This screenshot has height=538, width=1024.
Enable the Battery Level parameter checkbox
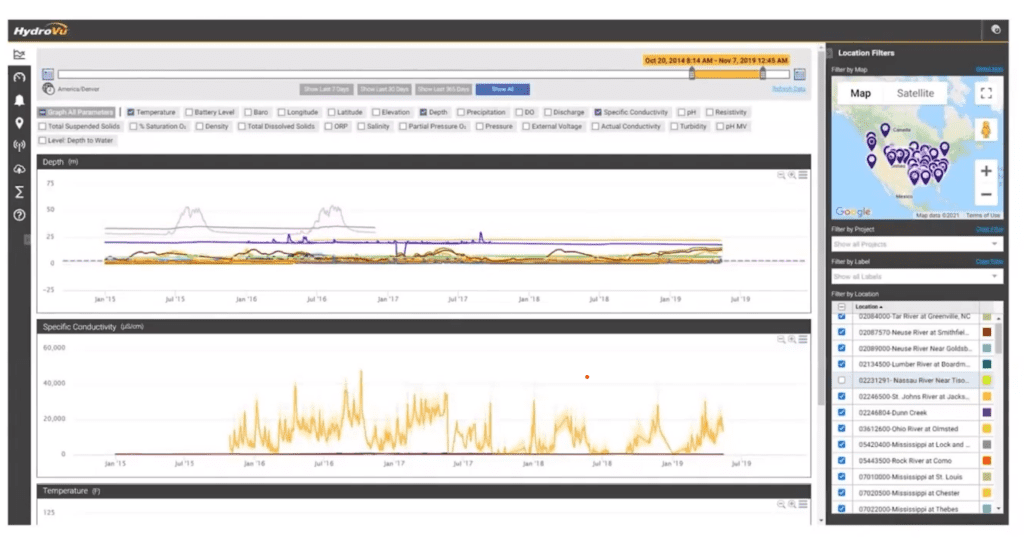(x=189, y=112)
